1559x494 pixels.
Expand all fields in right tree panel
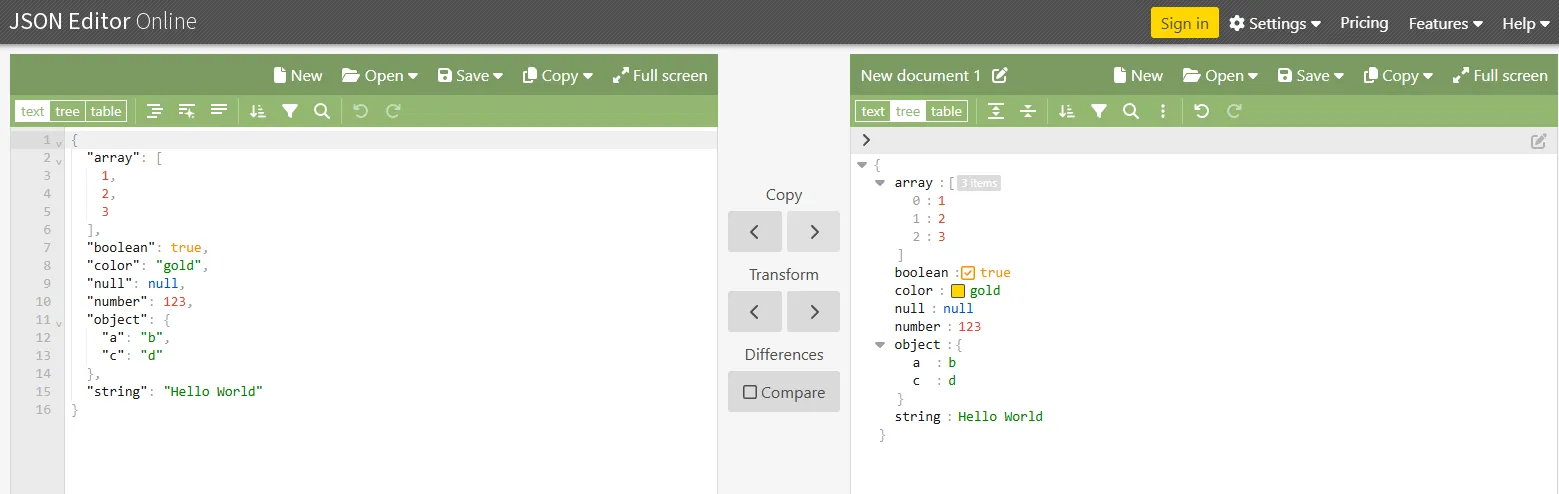[995, 111]
